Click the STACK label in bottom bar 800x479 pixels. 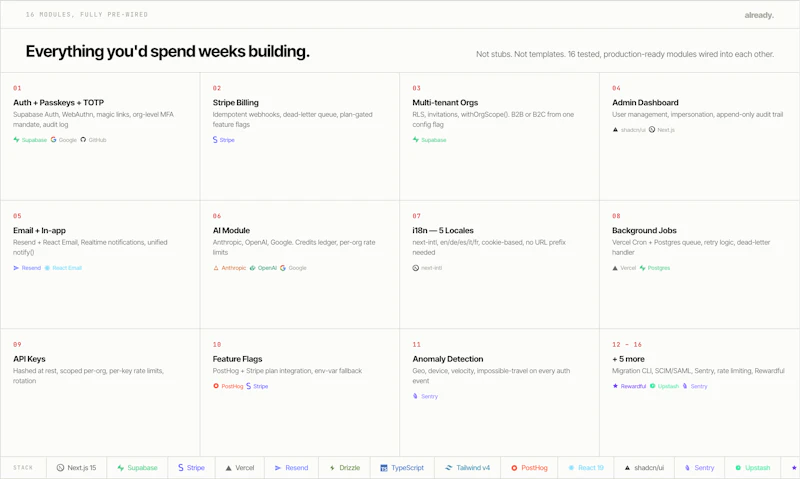tap(23, 468)
